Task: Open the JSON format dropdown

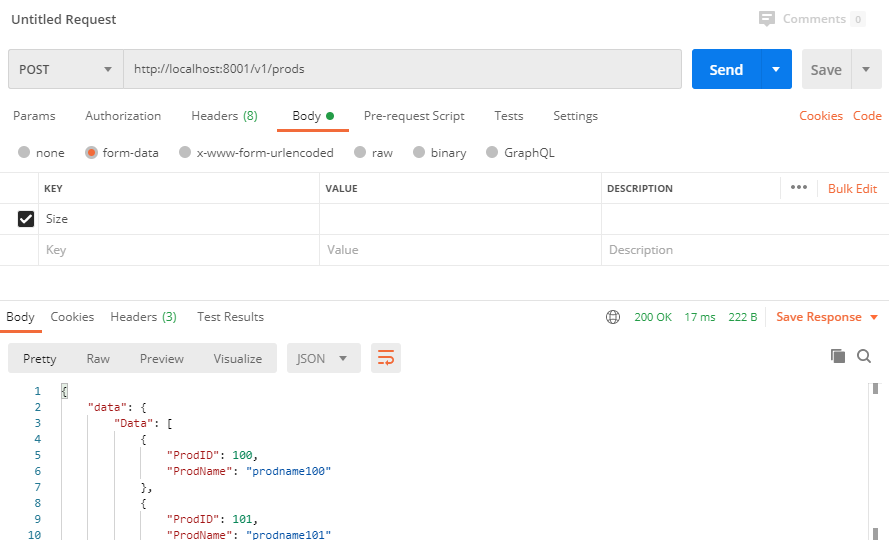Action: [x=324, y=358]
